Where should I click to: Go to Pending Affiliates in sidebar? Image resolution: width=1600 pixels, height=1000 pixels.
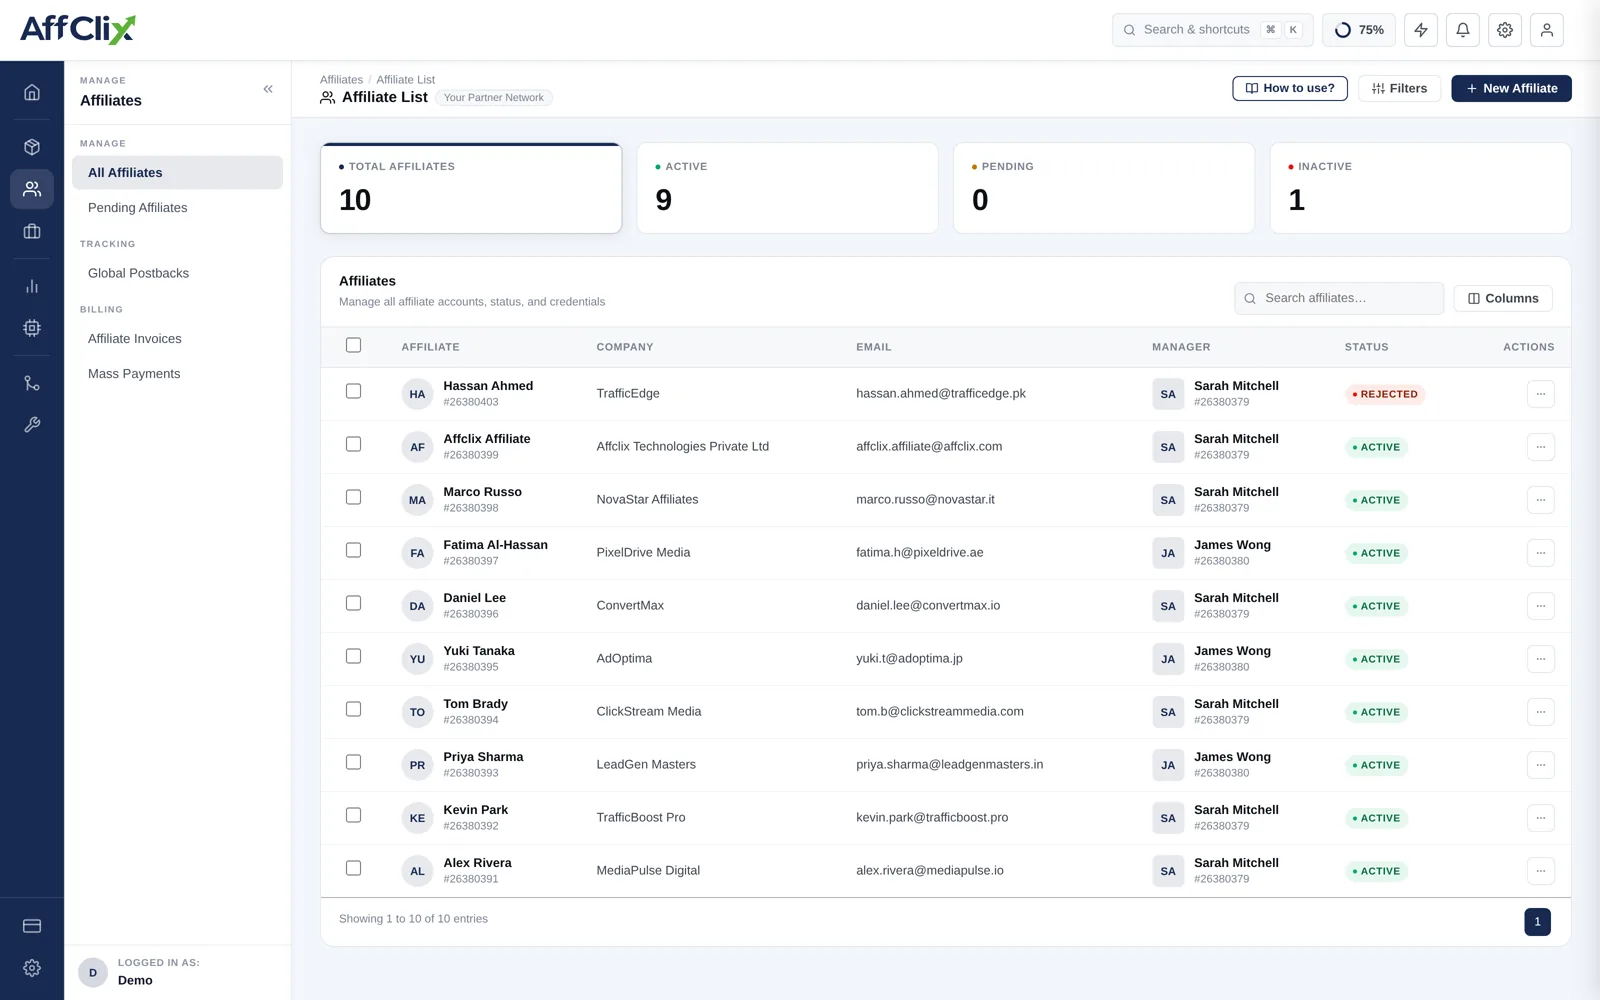(177, 208)
